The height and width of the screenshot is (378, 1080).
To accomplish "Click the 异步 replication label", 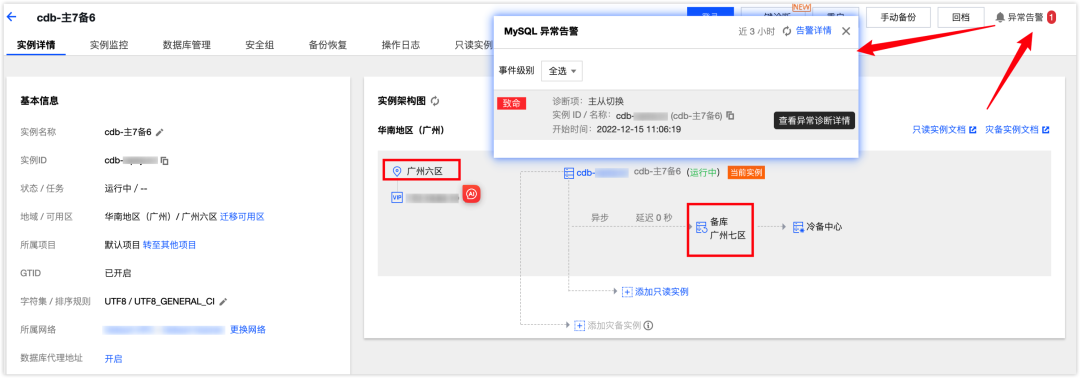I will (x=601, y=217).
